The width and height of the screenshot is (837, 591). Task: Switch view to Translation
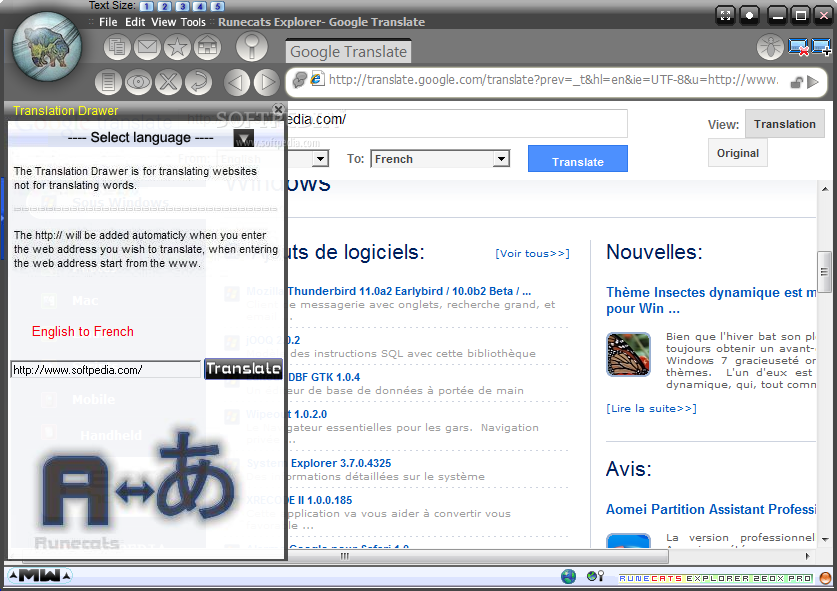tap(785, 124)
